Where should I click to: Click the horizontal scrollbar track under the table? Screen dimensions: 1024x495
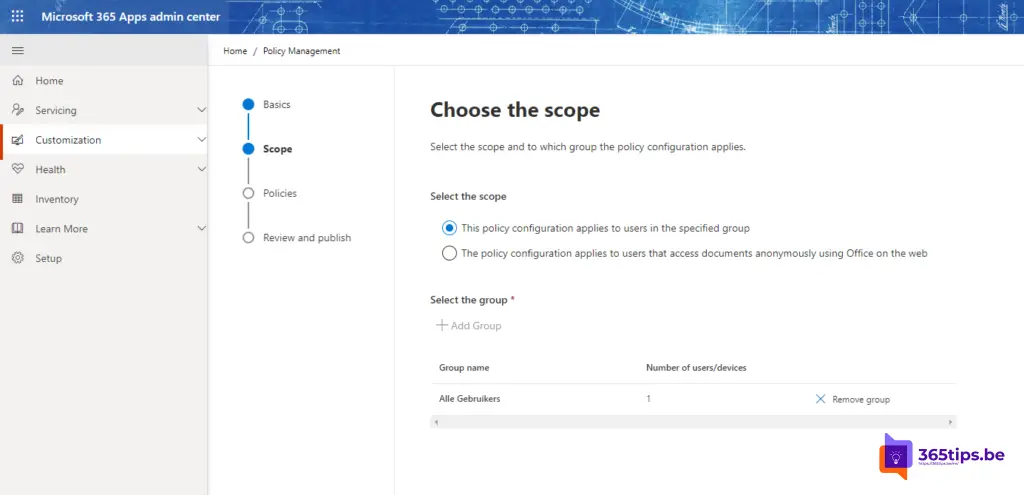coord(694,423)
